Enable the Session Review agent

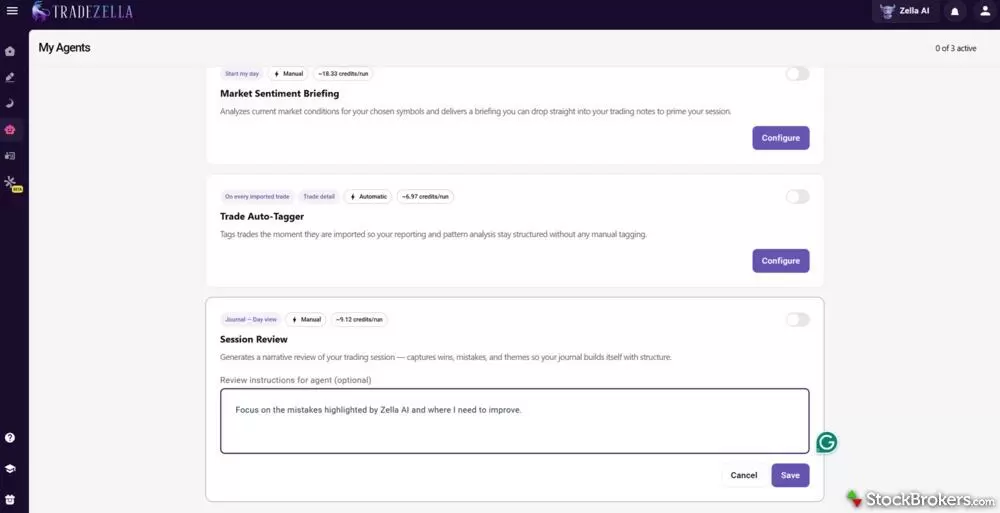[x=797, y=319]
